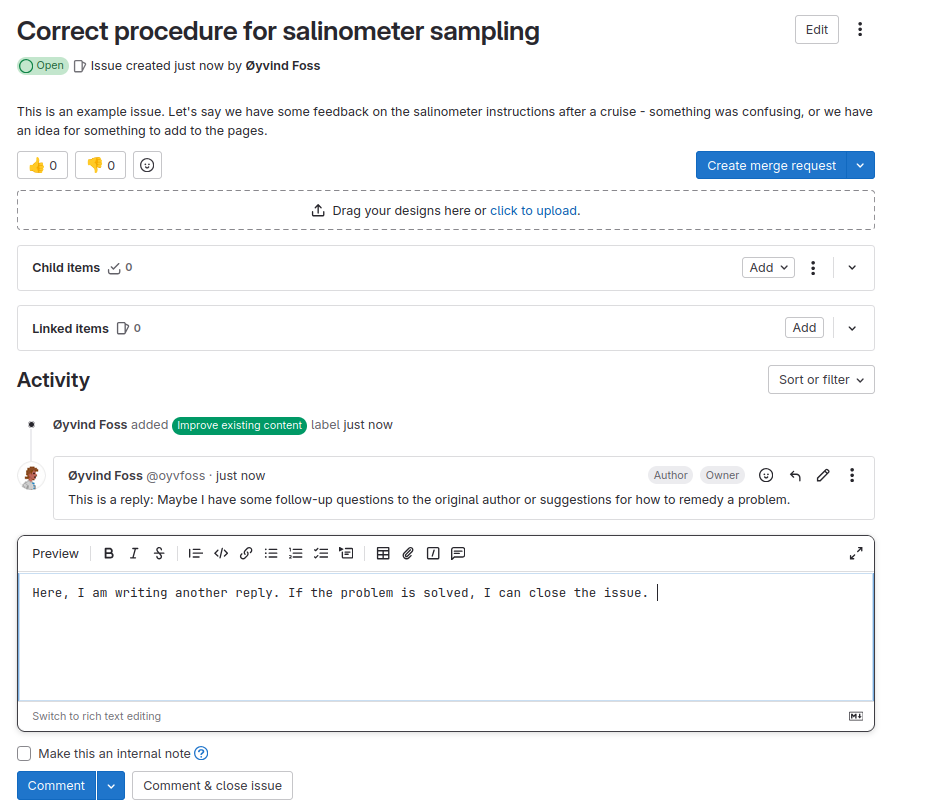Apply bold formatting in comment toolbar
The image size is (932, 806).
pos(109,553)
